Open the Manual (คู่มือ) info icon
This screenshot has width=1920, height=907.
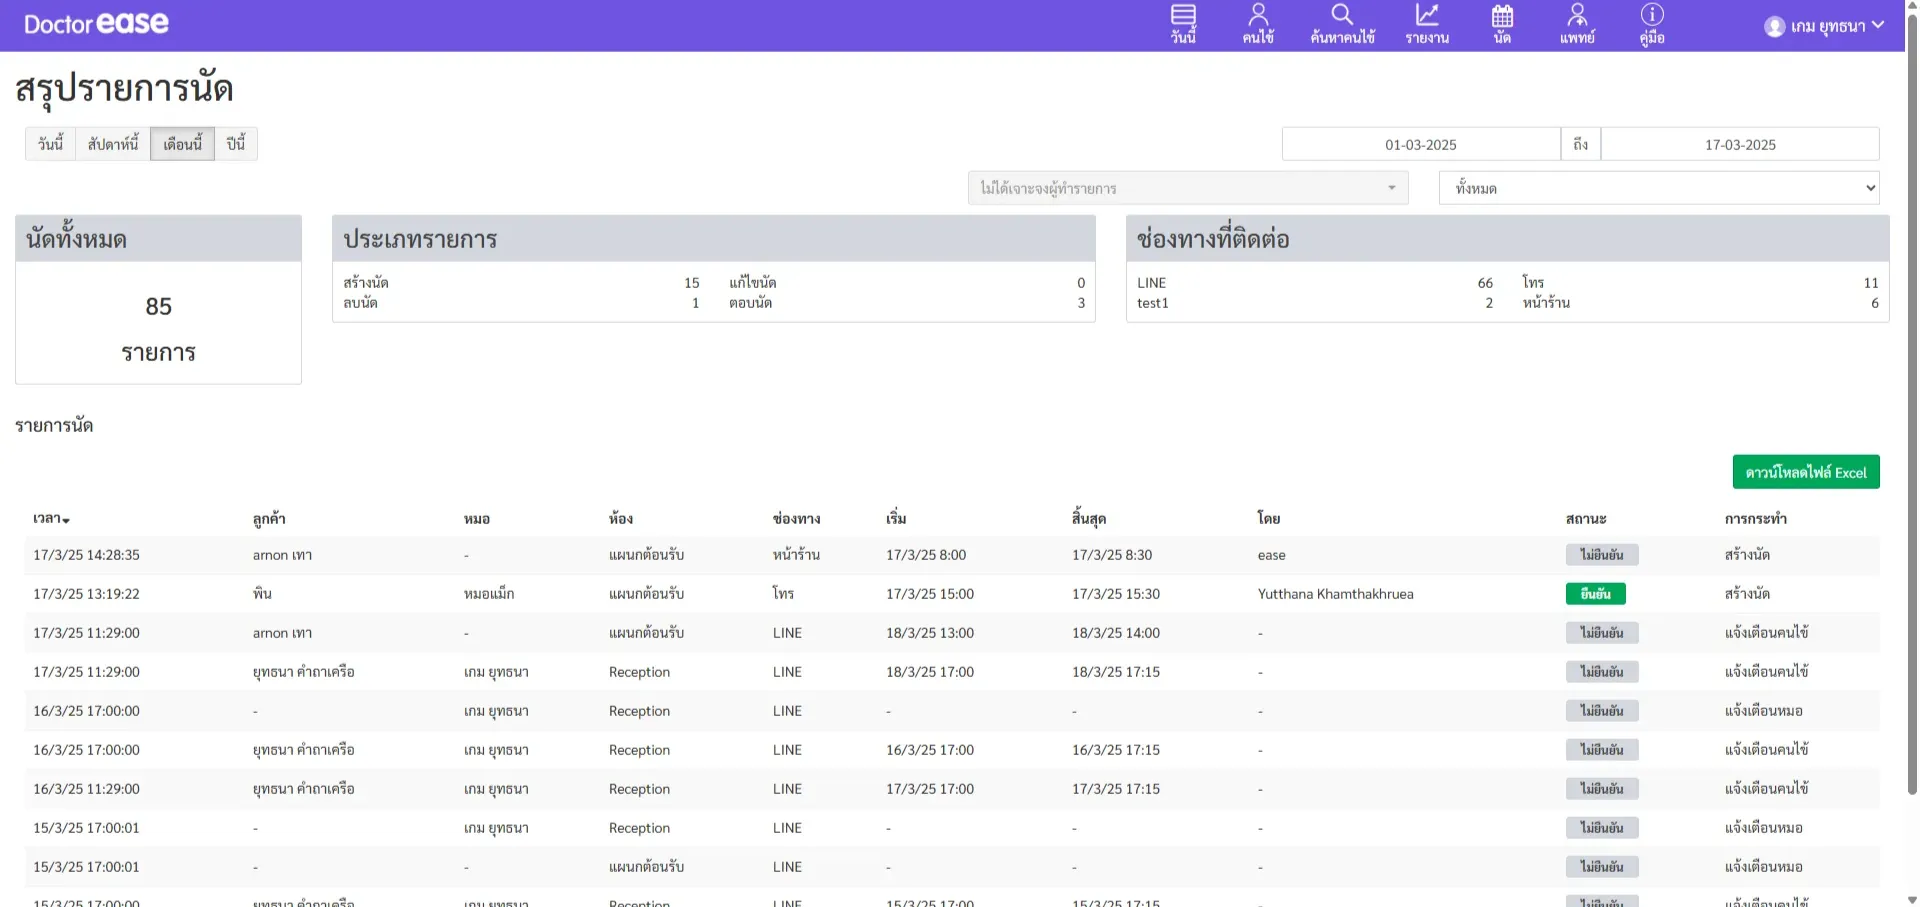point(1652,15)
